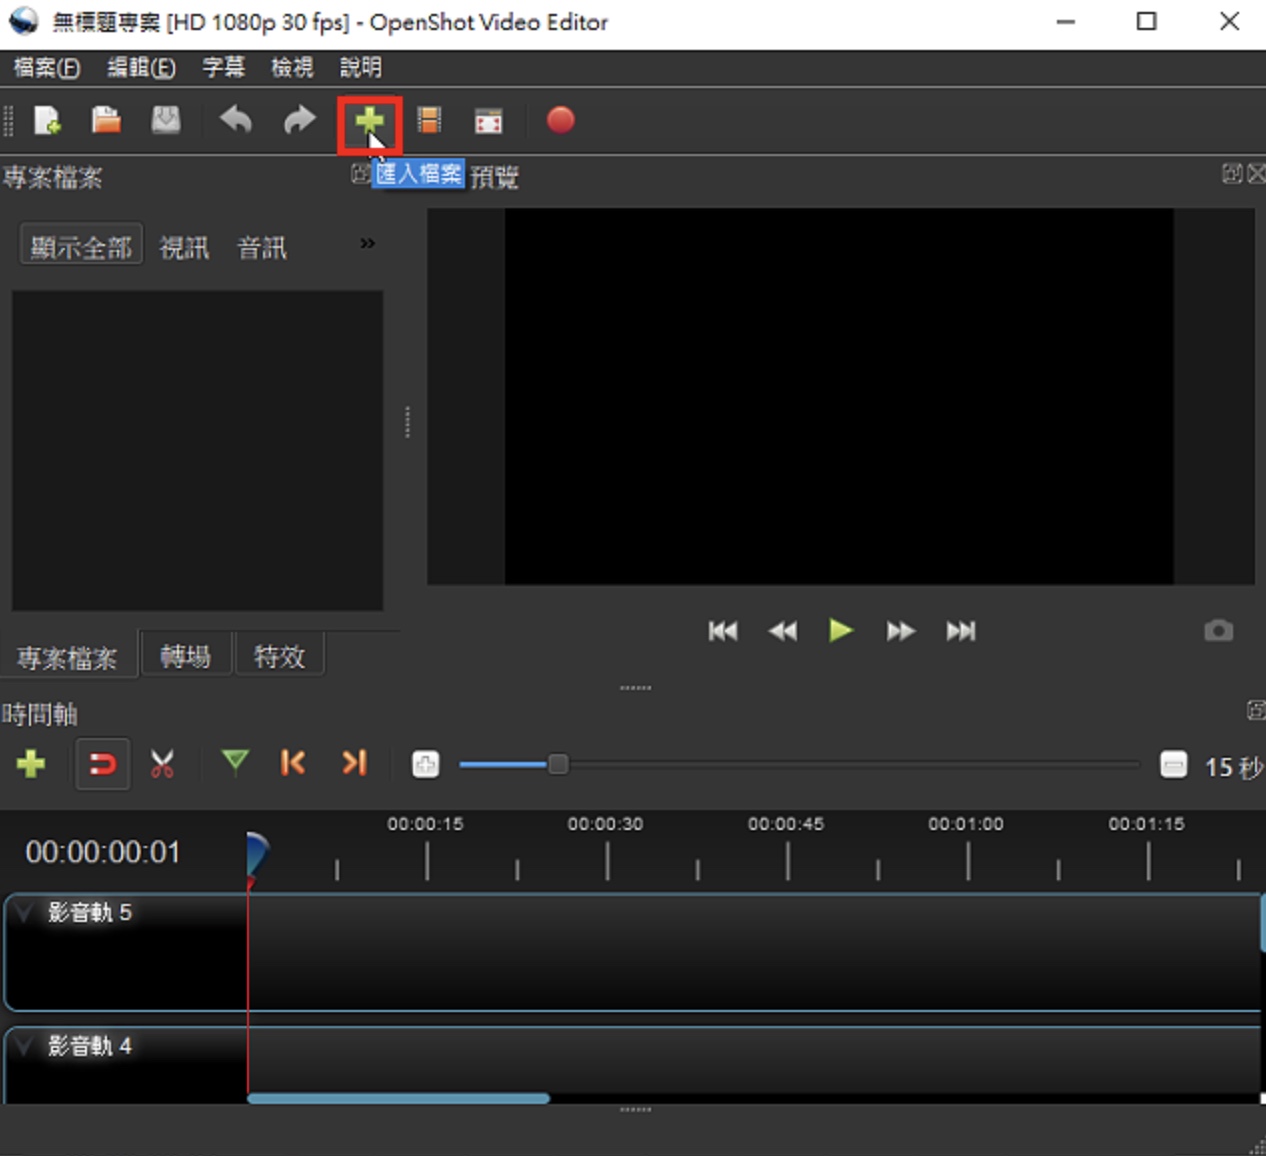Select the 顯示全部 filter button
The image size is (1266, 1156).
tap(81, 247)
